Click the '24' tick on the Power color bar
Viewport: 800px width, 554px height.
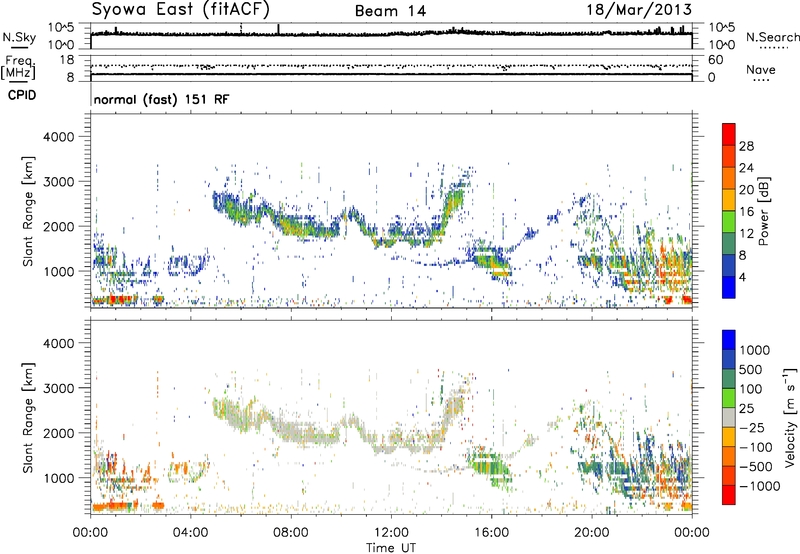746,168
